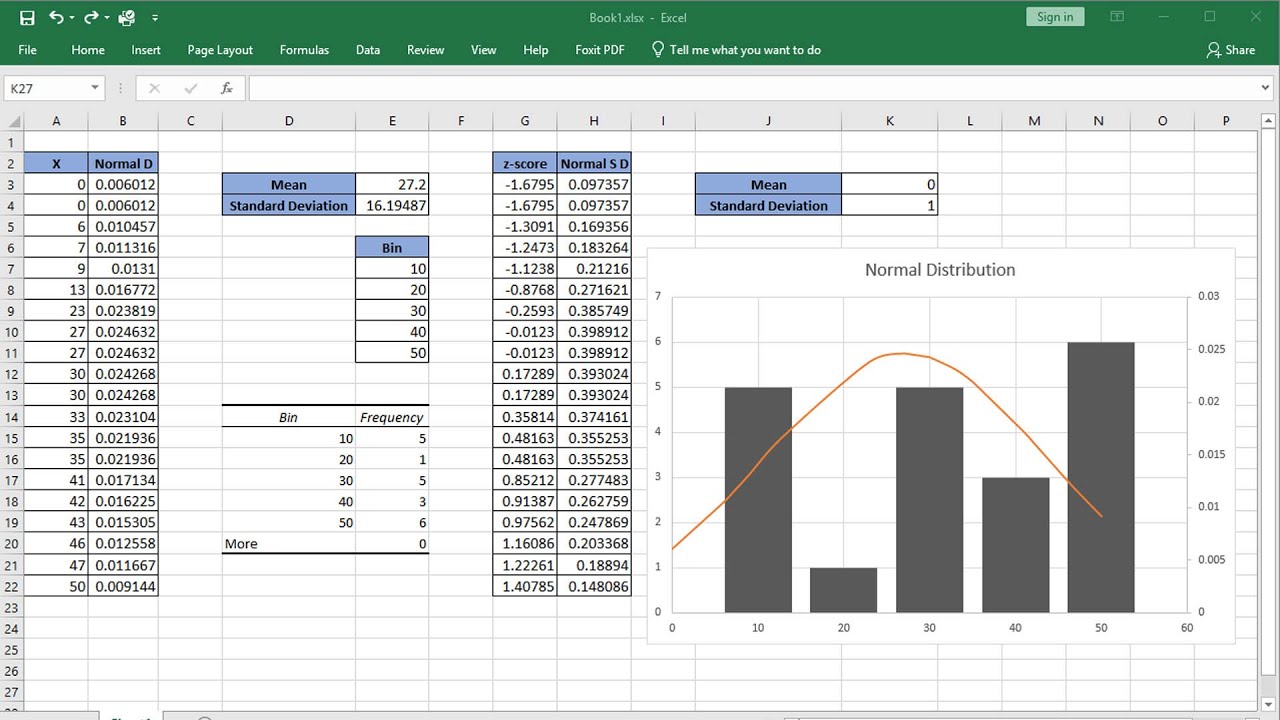Click the Select All corner triangle

pos(12,121)
